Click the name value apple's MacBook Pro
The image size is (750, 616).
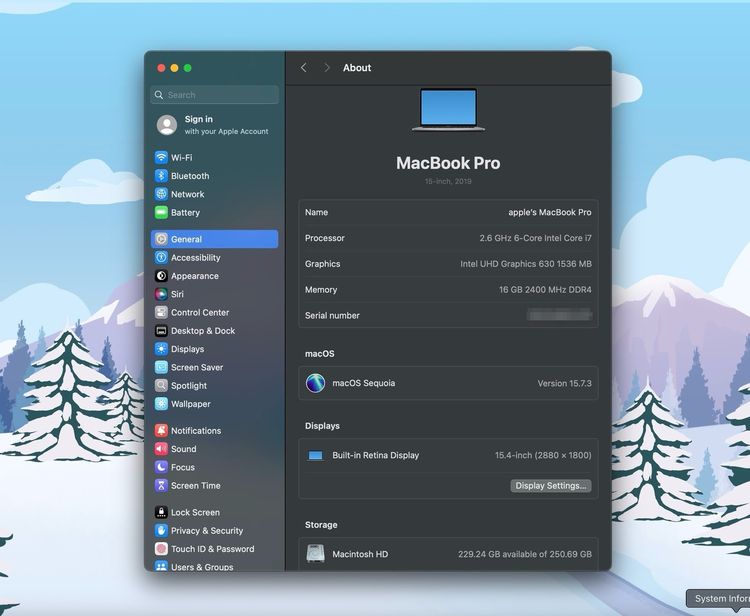click(x=550, y=212)
